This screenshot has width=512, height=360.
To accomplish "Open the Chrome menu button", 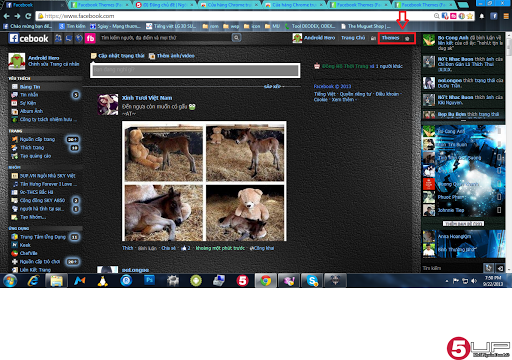I will 506,16.
